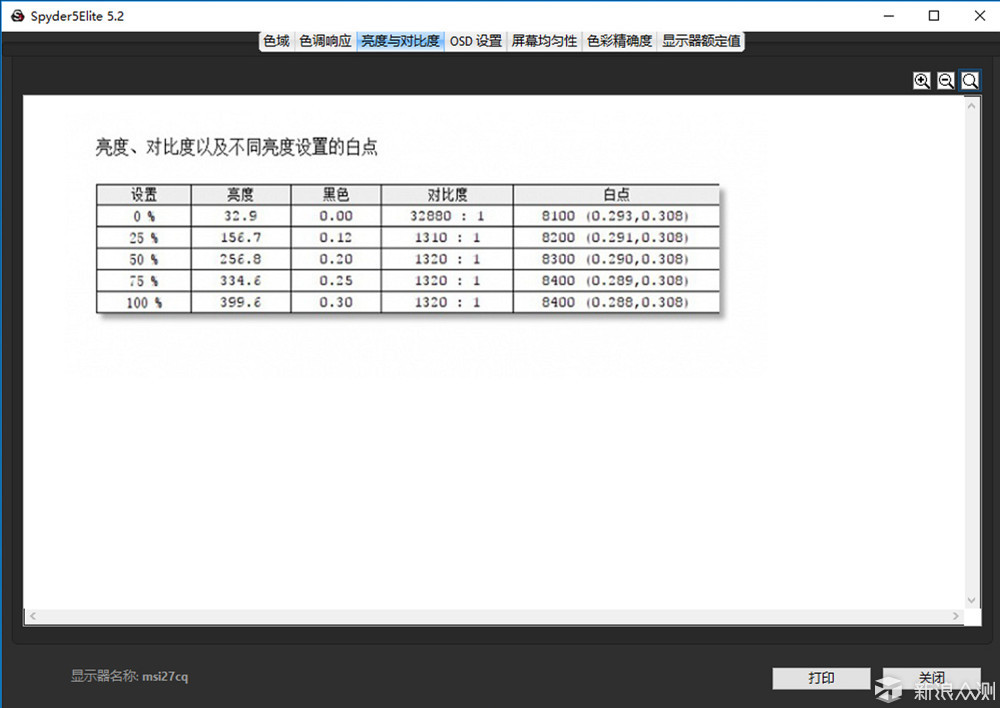Screen dimensions: 1000x708
Task: Click the brightness report table header 白点
Action: 615,194
